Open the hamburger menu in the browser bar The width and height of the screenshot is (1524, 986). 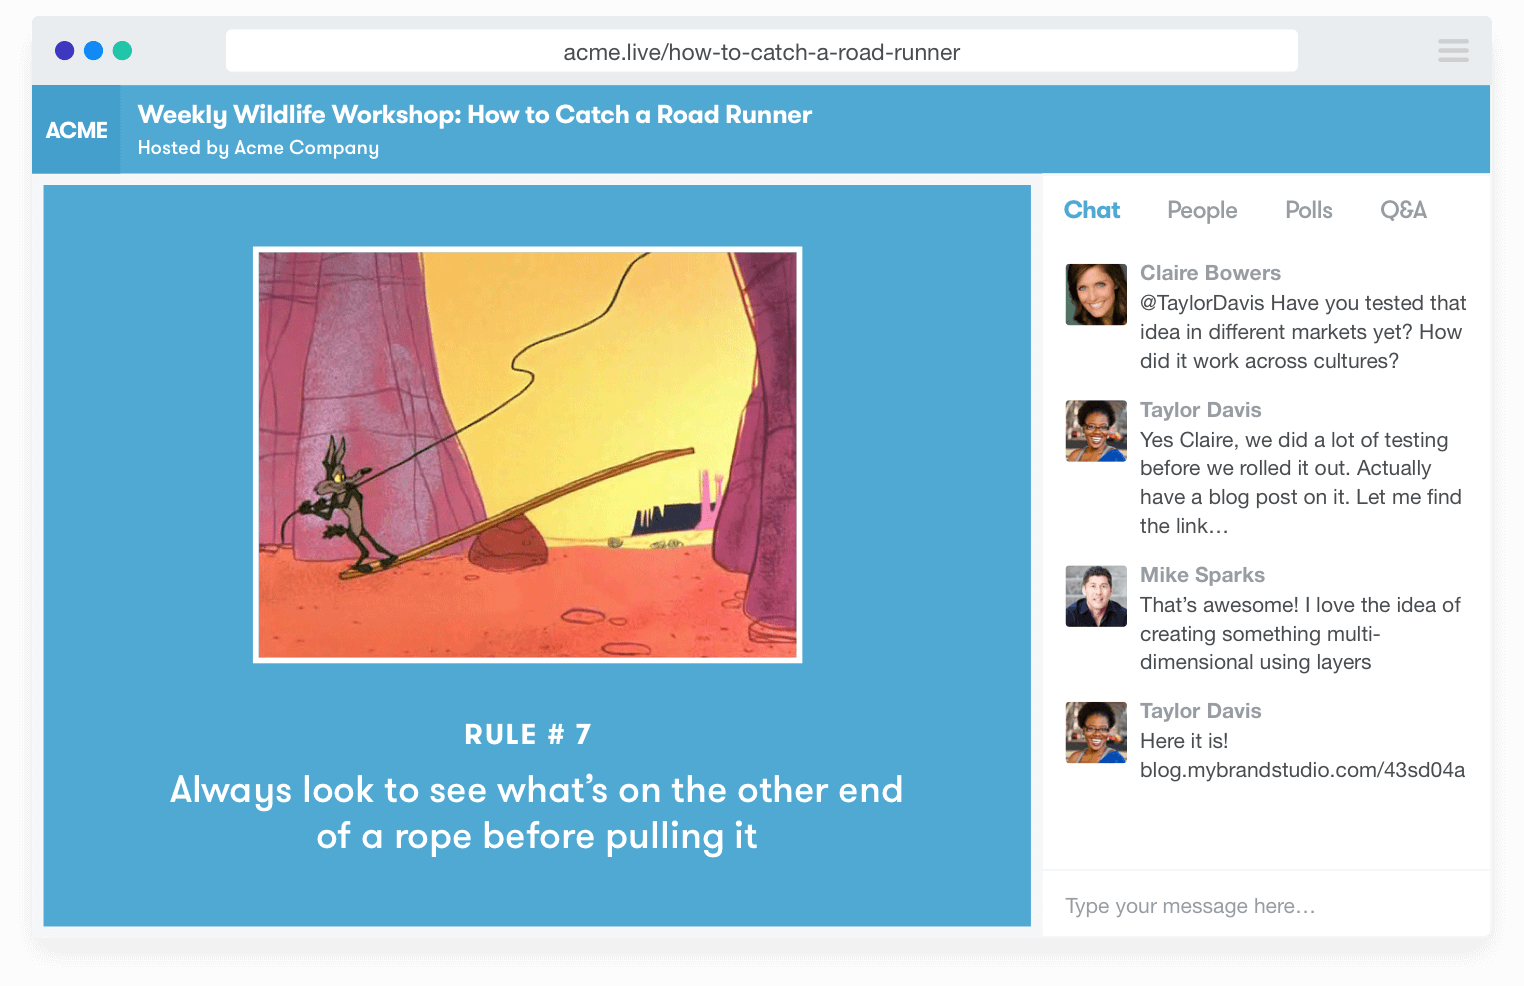(1452, 51)
